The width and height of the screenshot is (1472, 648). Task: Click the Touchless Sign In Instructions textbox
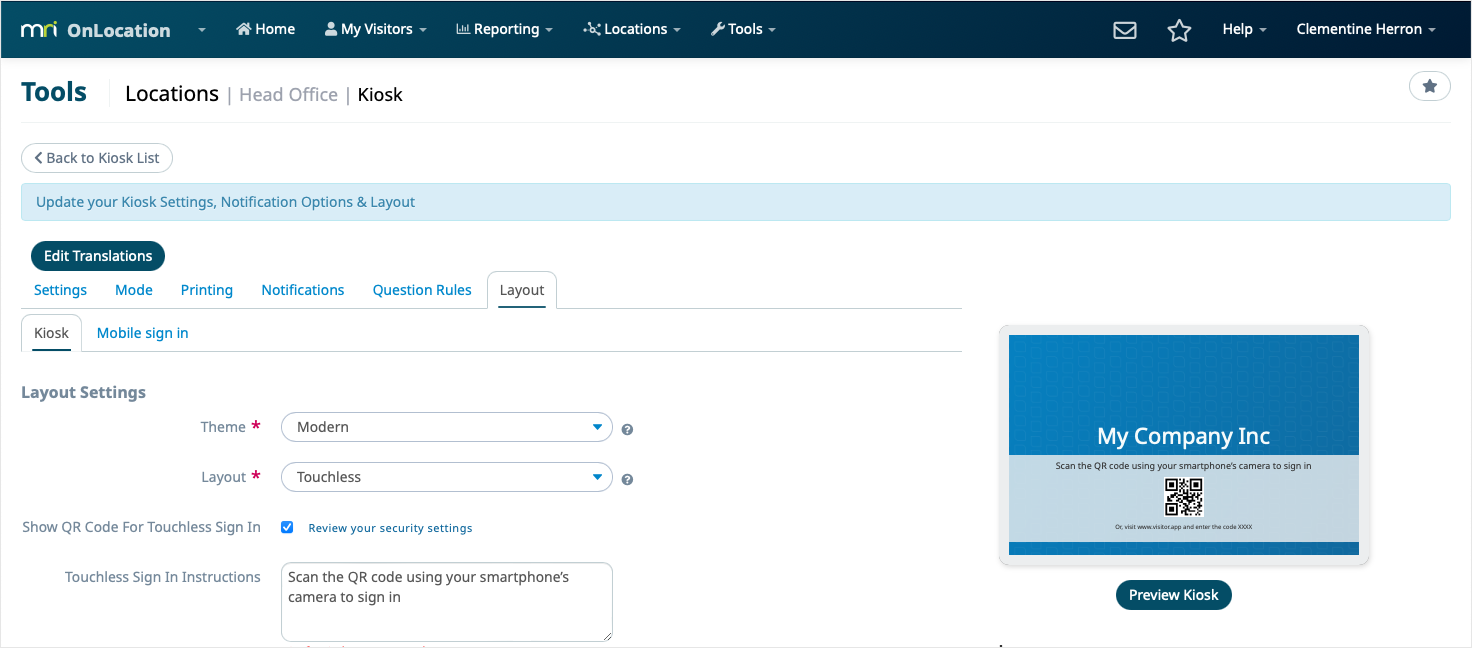[x=446, y=601]
